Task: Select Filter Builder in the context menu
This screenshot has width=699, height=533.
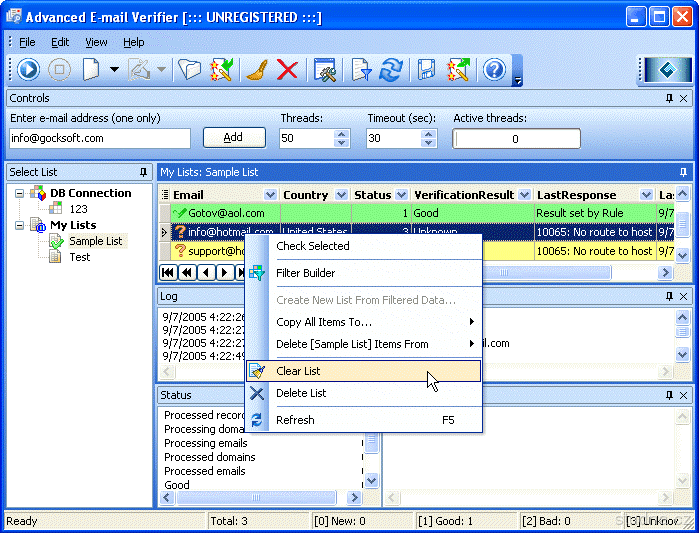Action: click(x=305, y=273)
